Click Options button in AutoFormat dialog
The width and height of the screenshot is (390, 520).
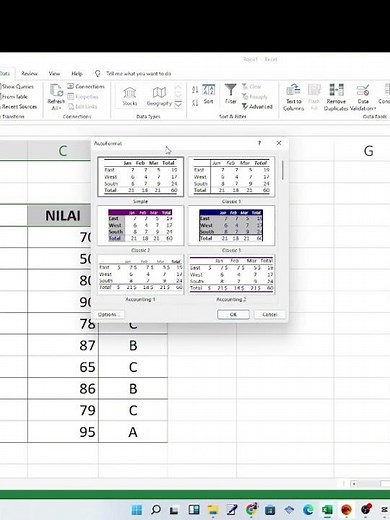coord(108,314)
